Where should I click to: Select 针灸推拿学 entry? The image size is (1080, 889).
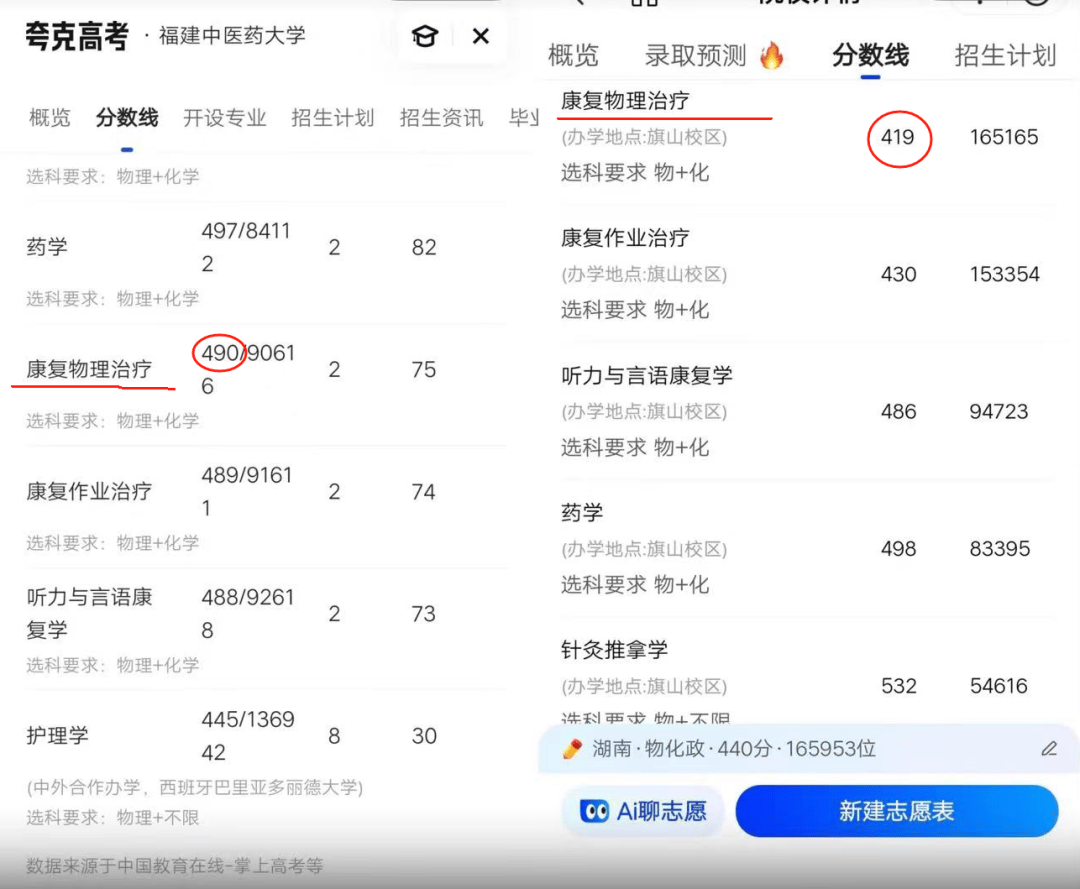tap(614, 649)
